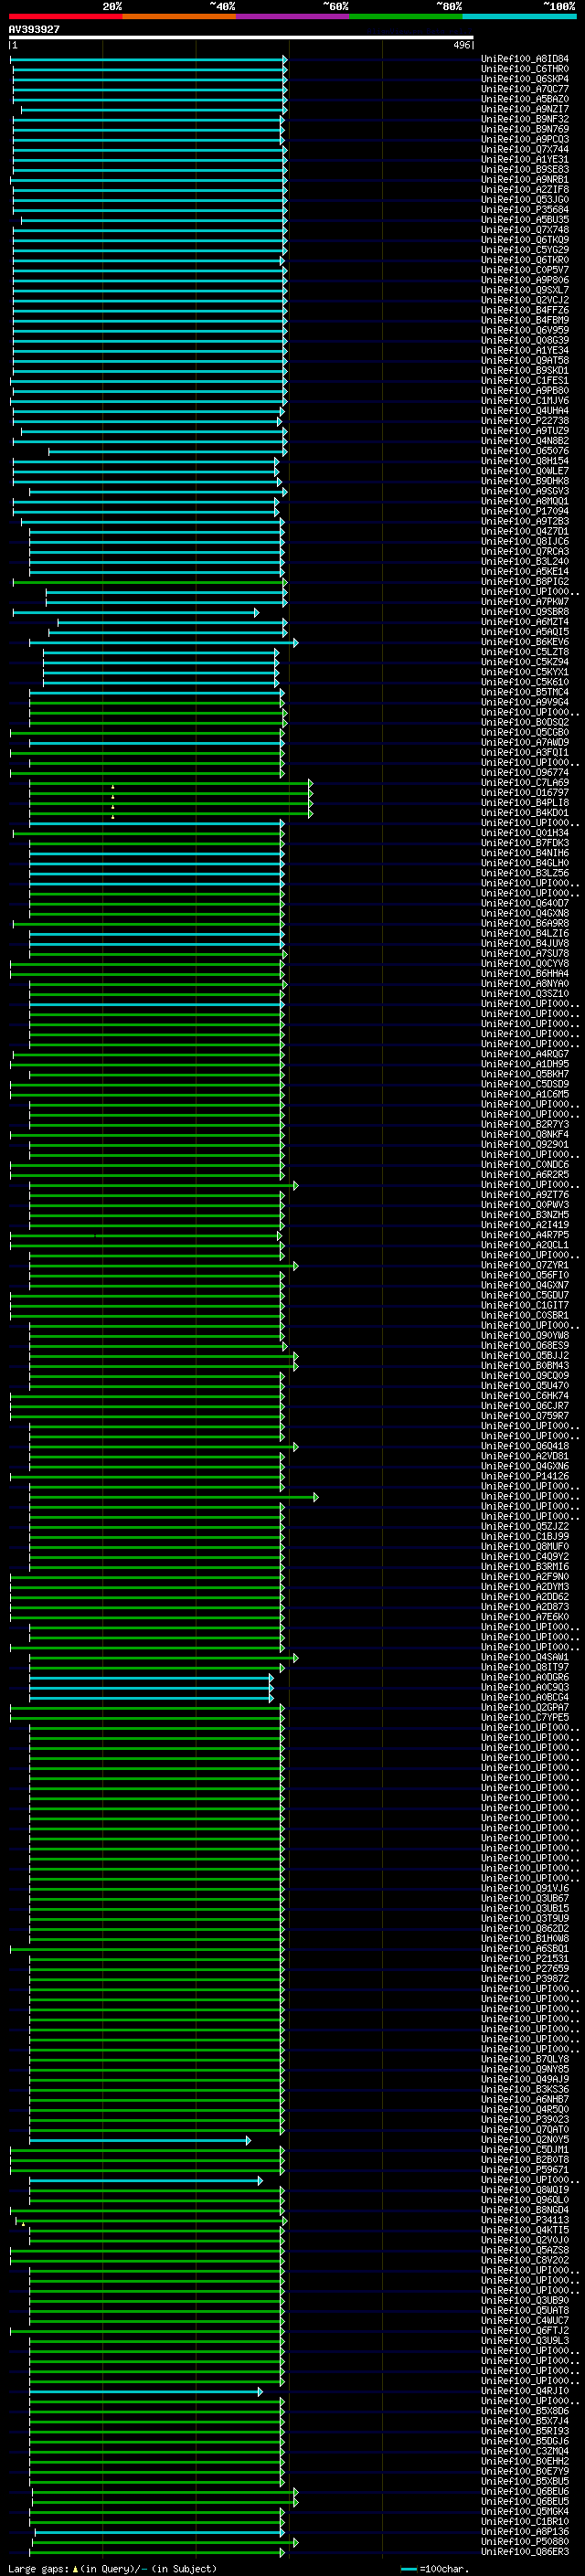Select hit label UniRef100_Q7ZYR1
Image resolution: width=585 pixels, height=2576 pixels.
[525, 1265]
